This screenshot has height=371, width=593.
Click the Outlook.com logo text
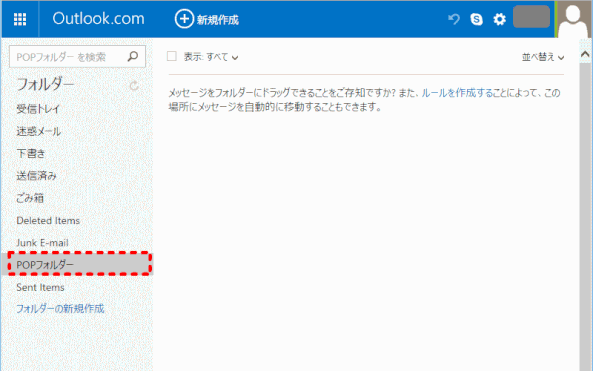[98, 19]
